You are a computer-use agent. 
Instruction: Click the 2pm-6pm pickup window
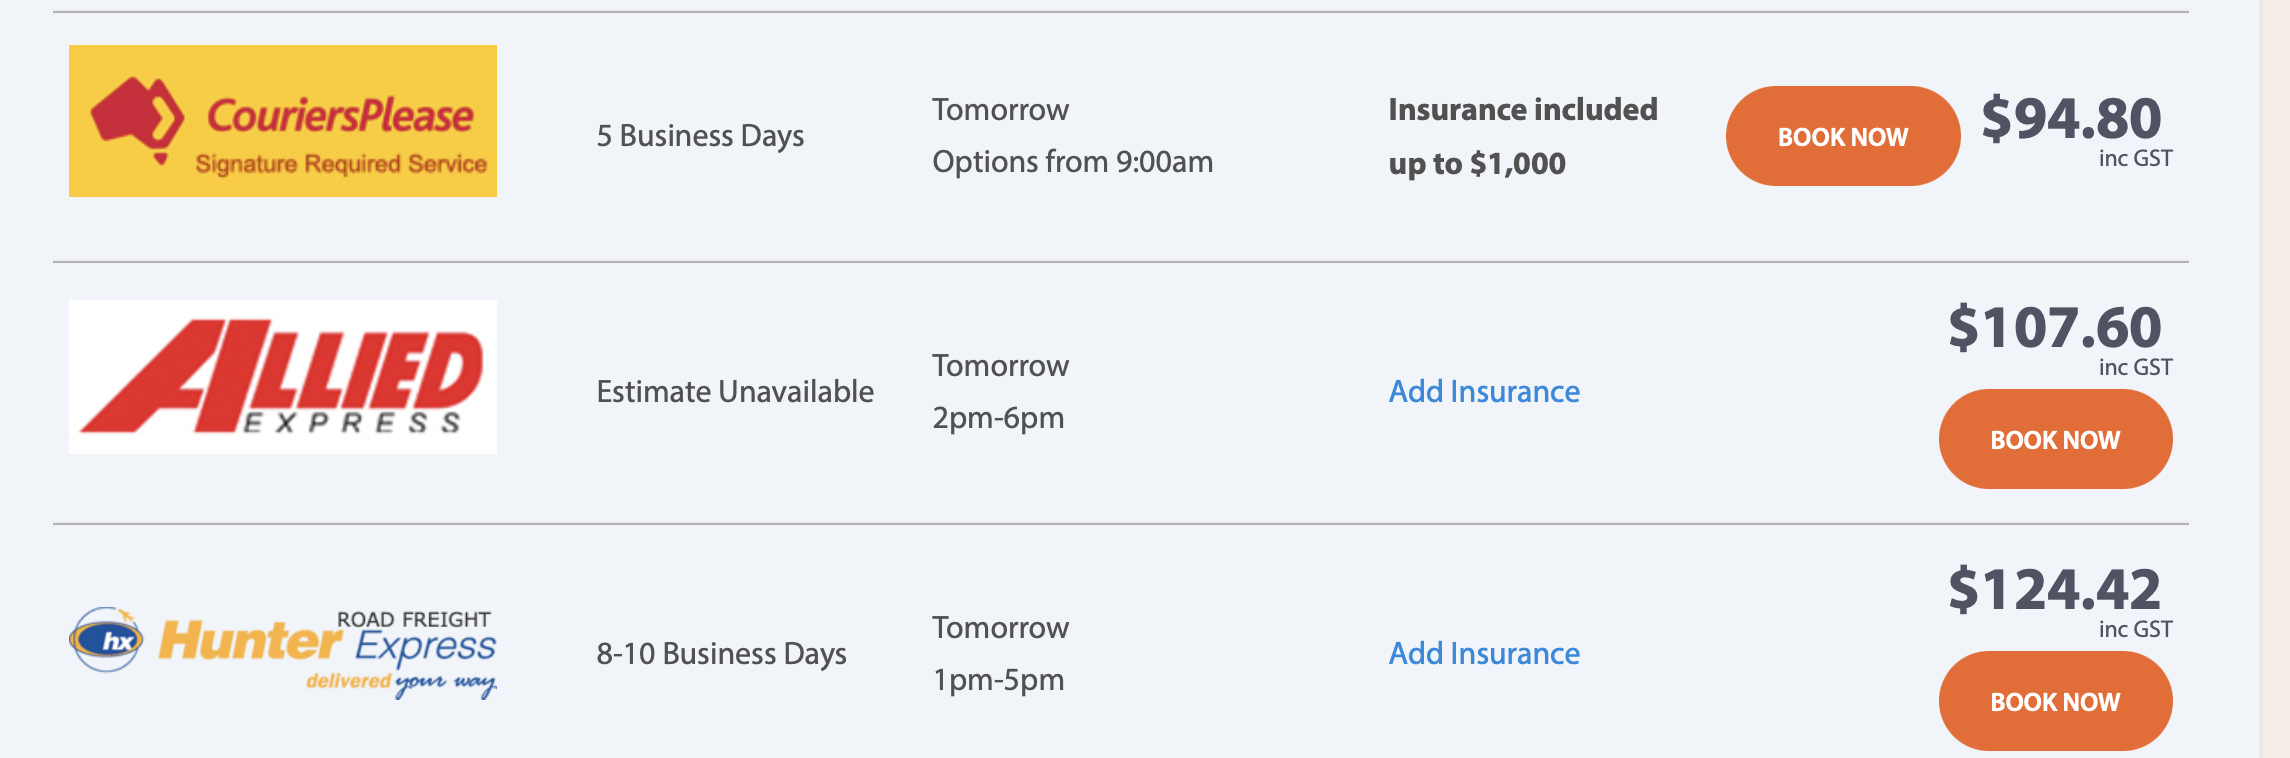pyautogui.click(x=998, y=417)
